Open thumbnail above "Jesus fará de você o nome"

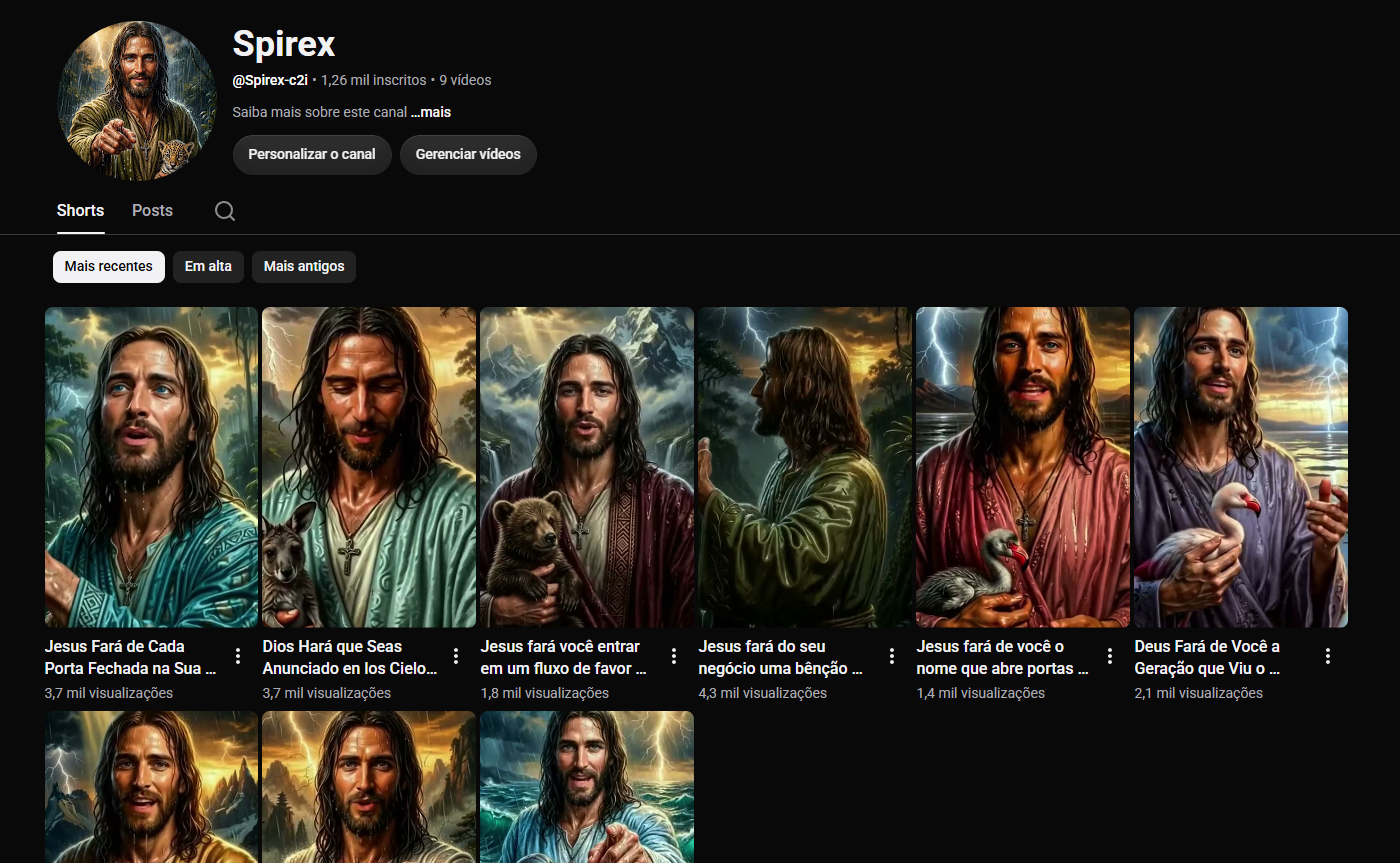coord(1023,467)
